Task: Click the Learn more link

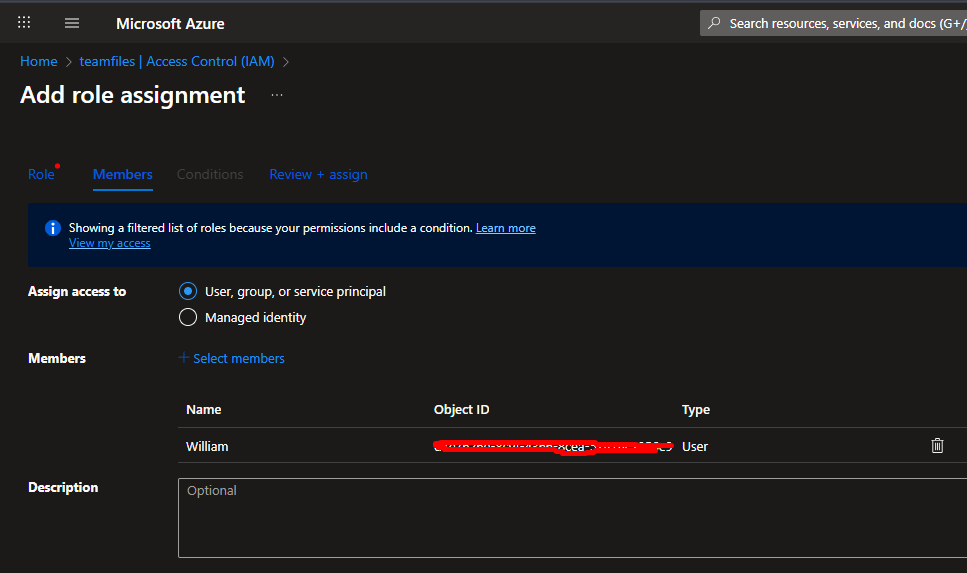Action: coord(505,228)
